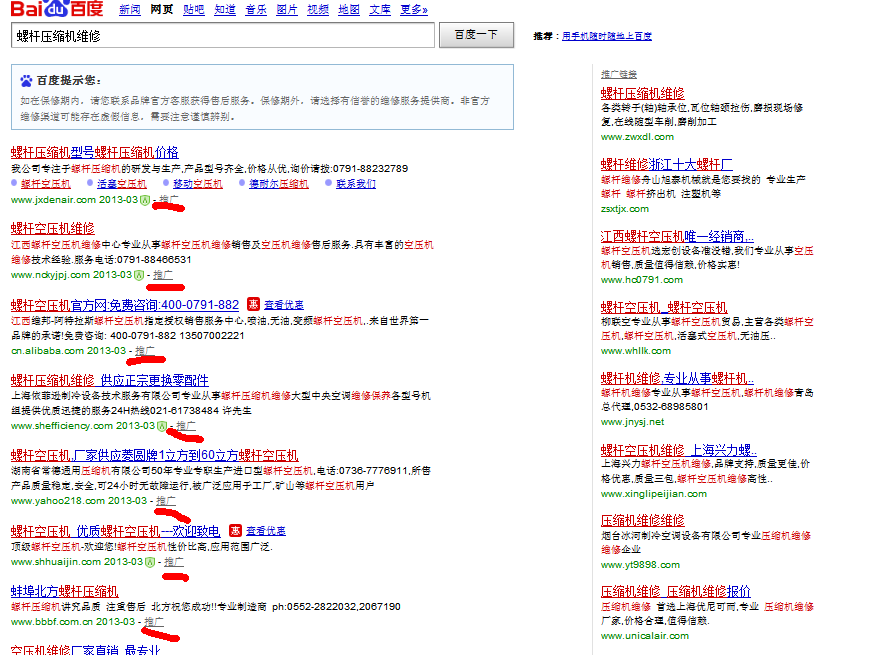Open the 图片 tab

[x=287, y=10]
